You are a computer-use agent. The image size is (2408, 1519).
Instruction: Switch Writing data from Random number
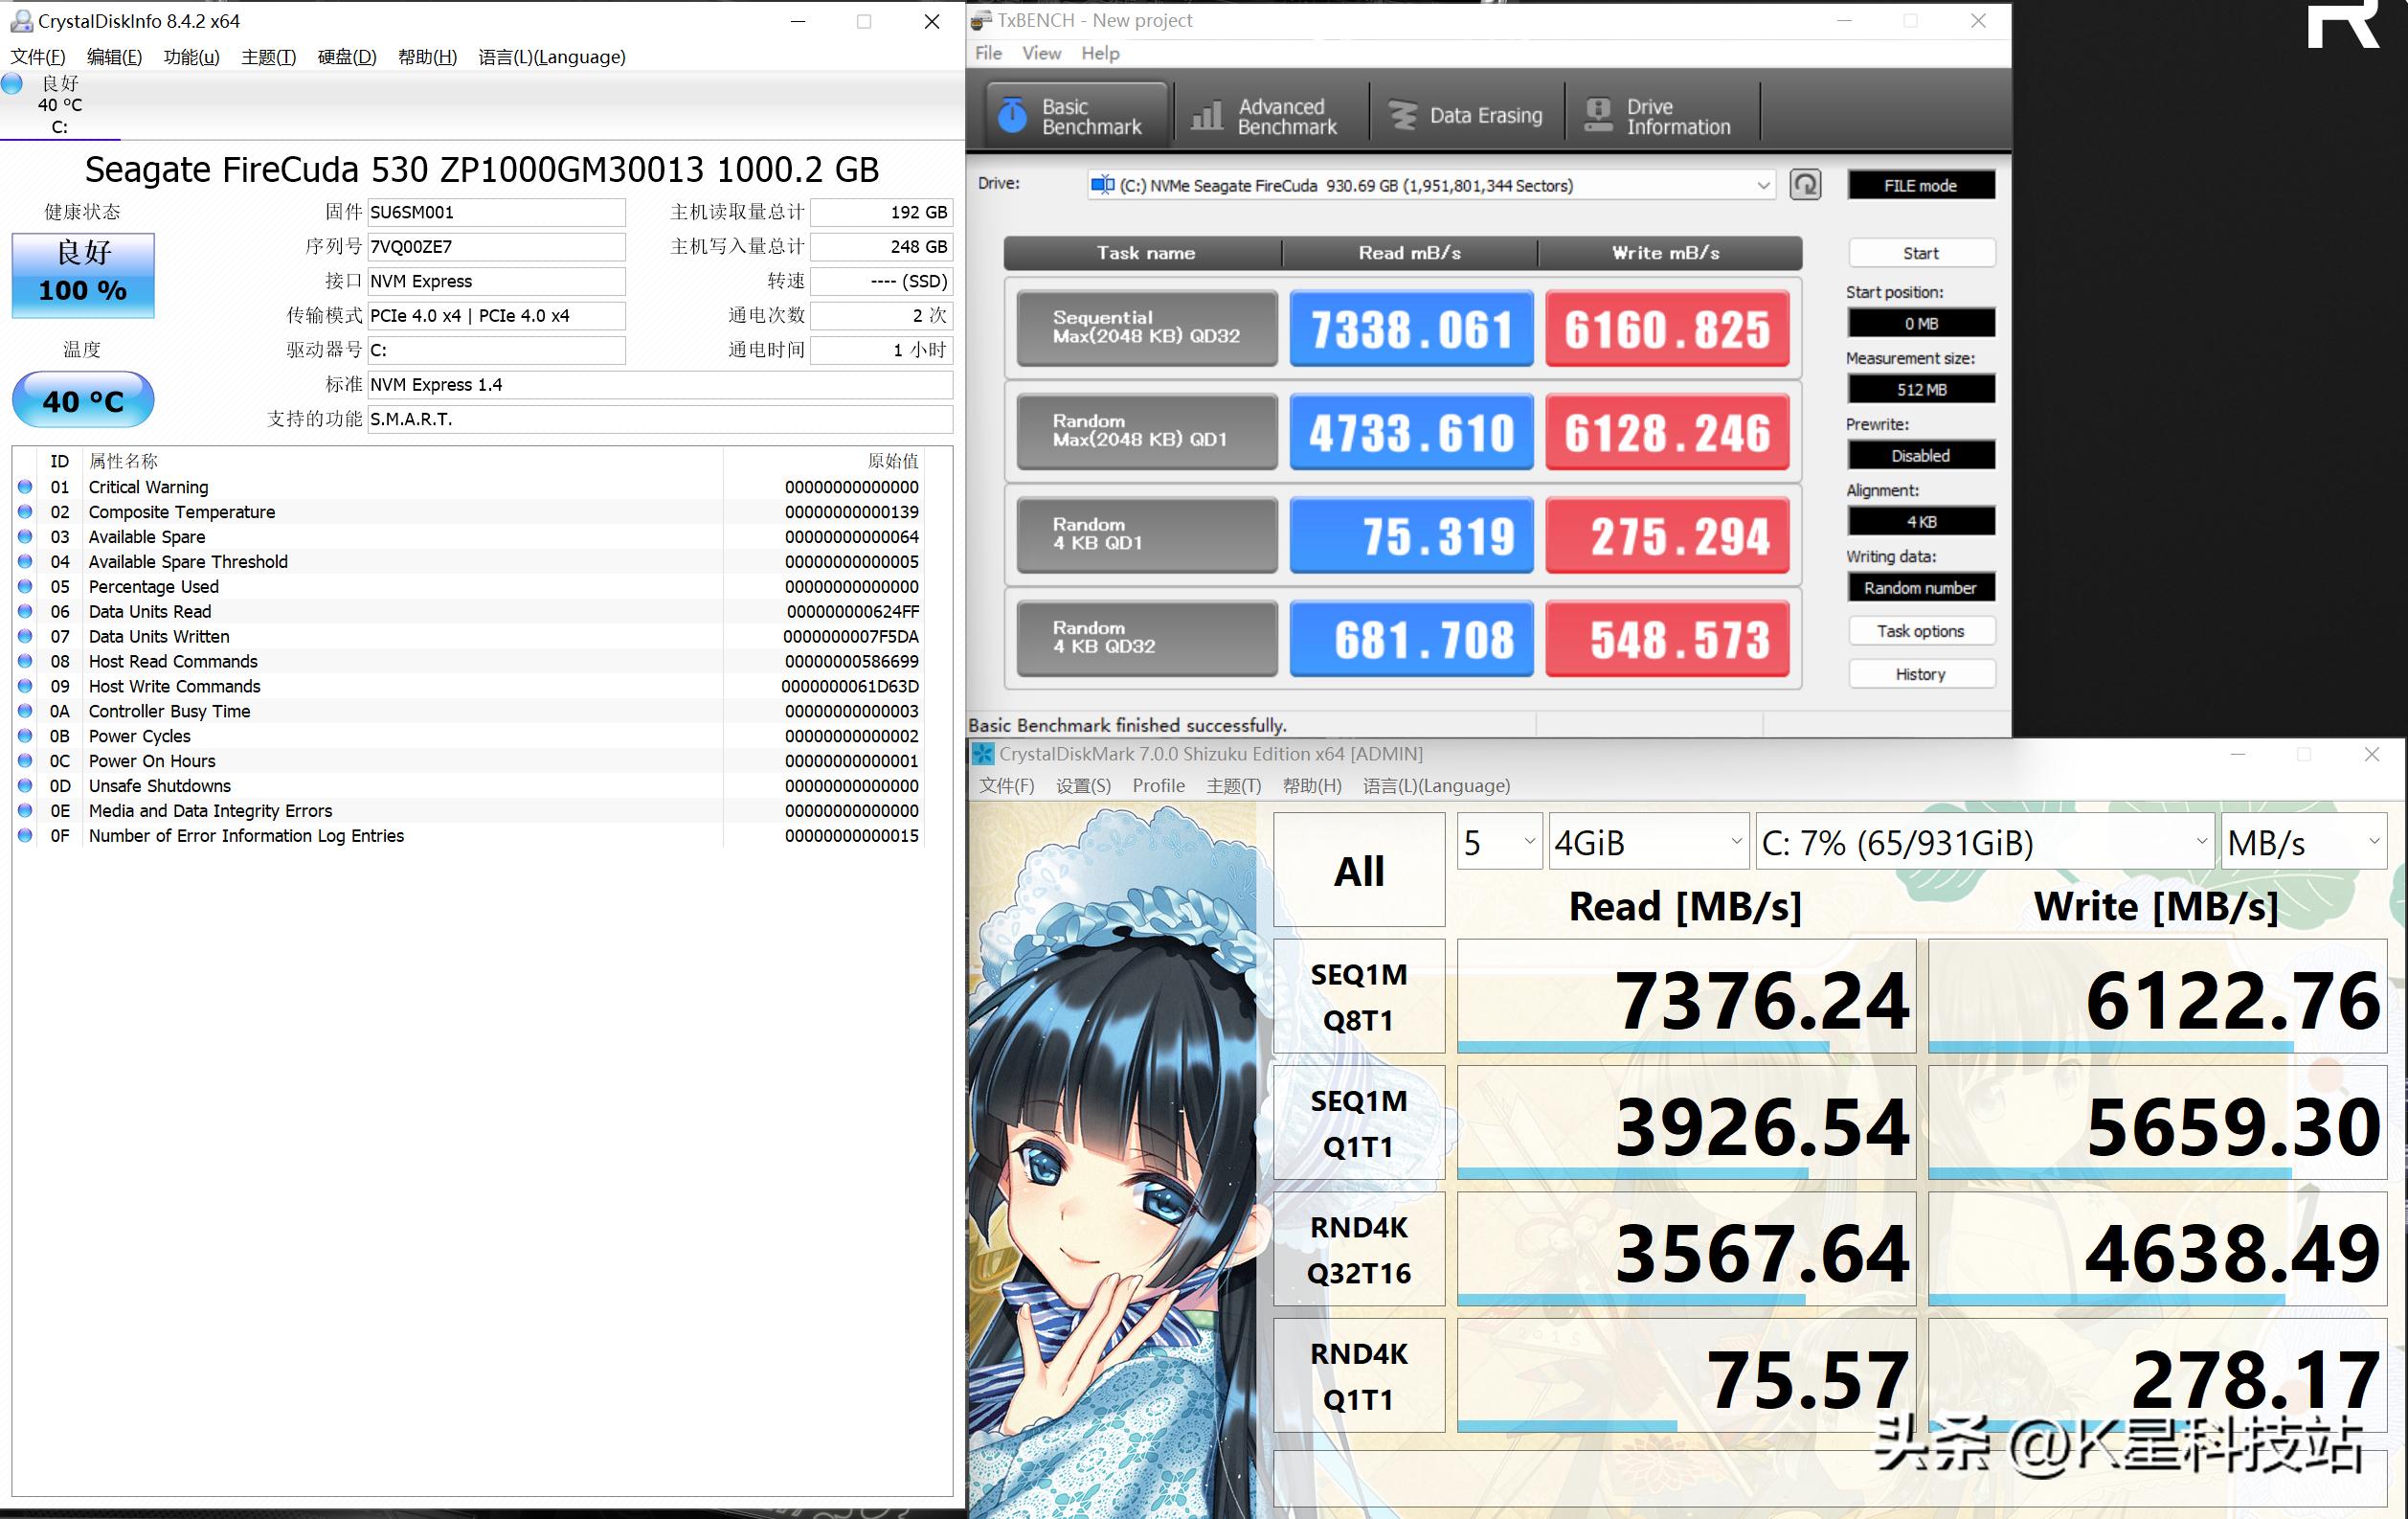click(1920, 587)
